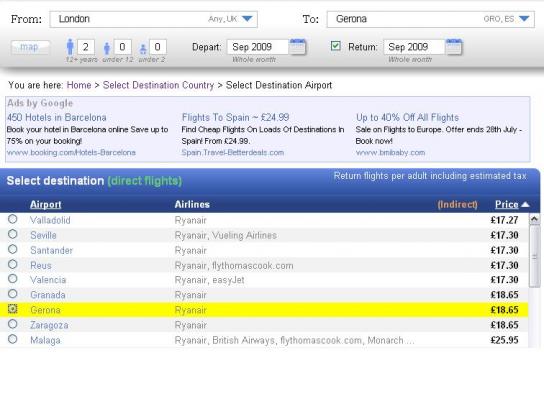Click the Airlines column header
544x419 pixels.
coord(192,205)
